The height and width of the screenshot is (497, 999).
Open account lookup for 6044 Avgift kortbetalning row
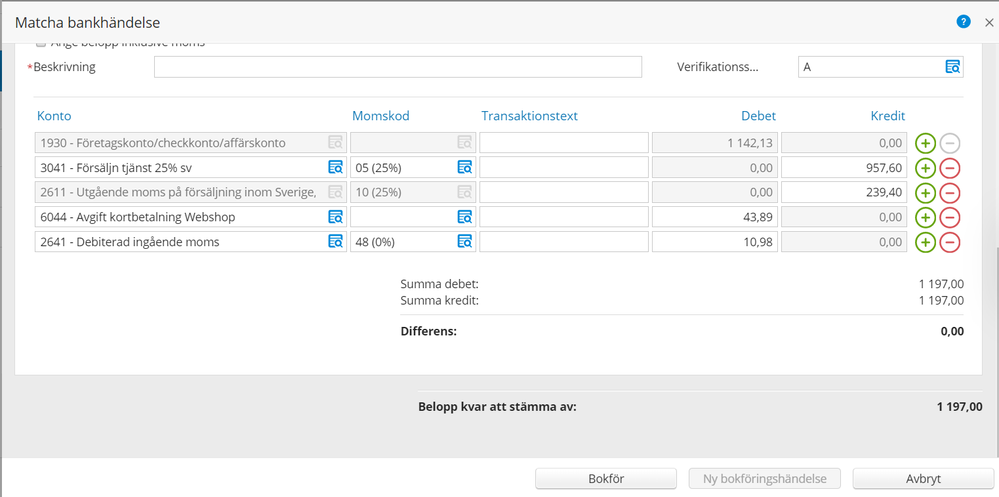[335, 217]
